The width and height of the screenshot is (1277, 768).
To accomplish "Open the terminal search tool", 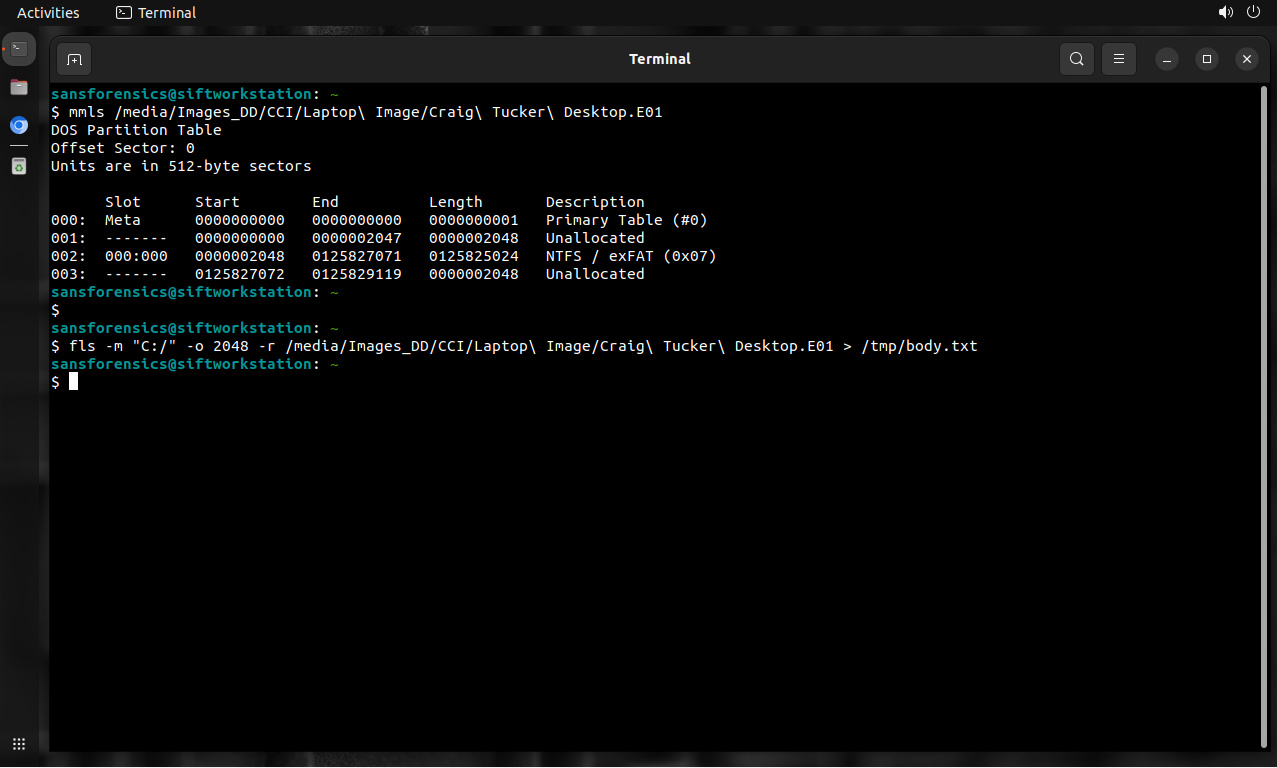I will coord(1076,59).
